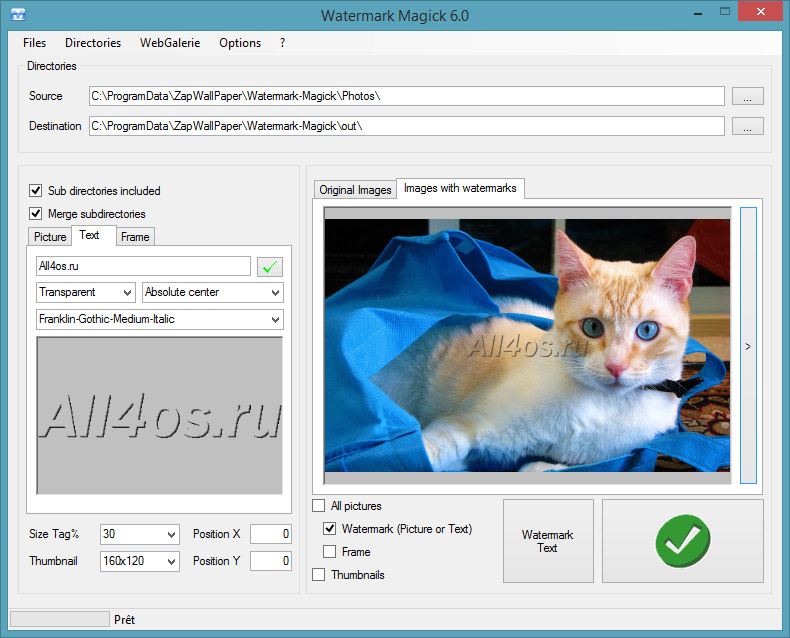Maximize the Watermark Magick window
Image resolution: width=790 pixels, height=638 pixels.
[725, 12]
